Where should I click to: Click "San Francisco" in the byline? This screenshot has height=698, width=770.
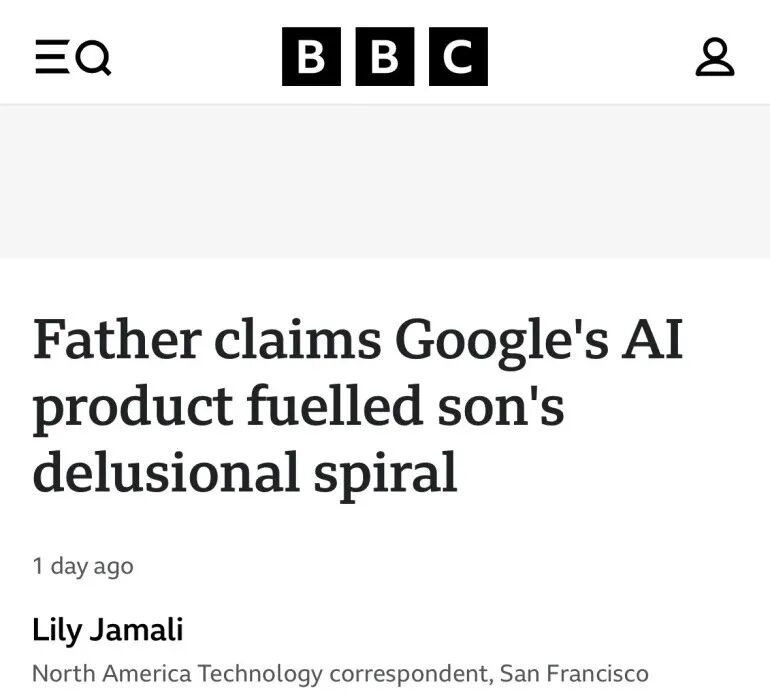(574, 674)
